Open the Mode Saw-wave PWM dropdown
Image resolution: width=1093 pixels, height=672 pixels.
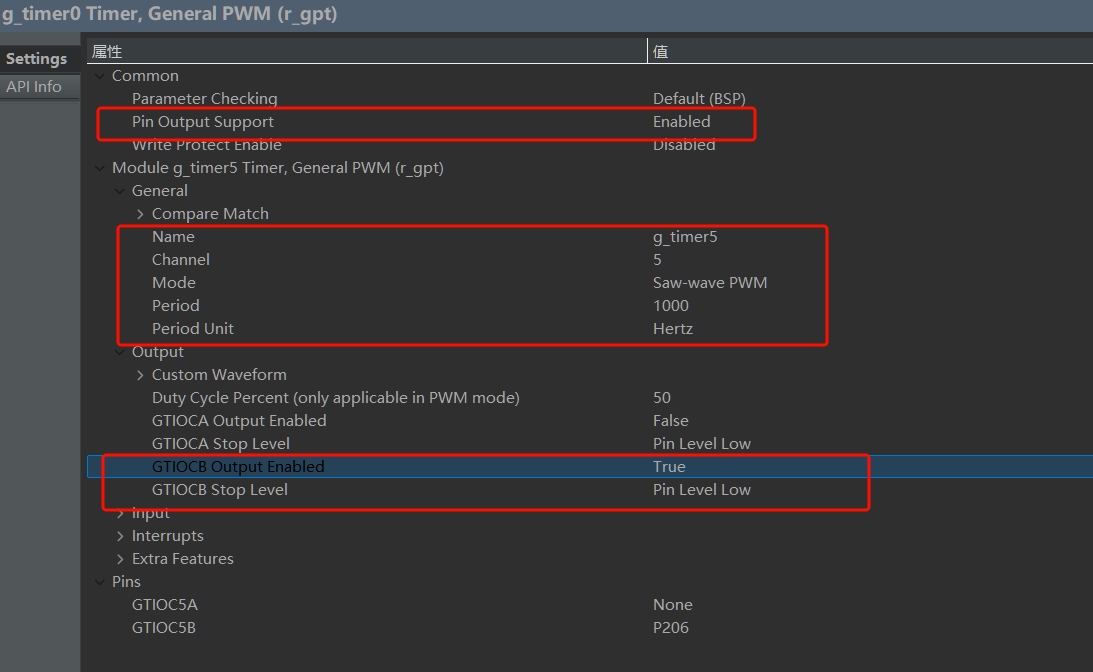click(710, 283)
